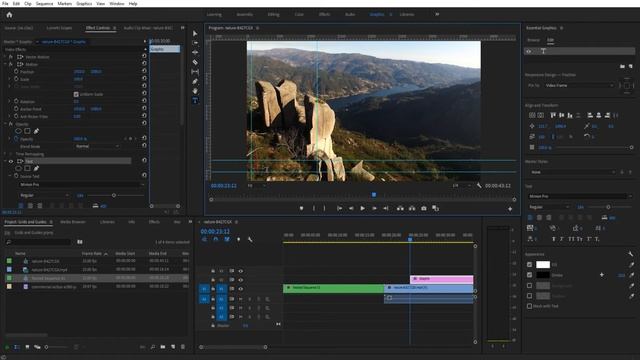Screen dimensions: 640x360
Task: Click Mark In button in Program monitor
Action: coord(313,209)
